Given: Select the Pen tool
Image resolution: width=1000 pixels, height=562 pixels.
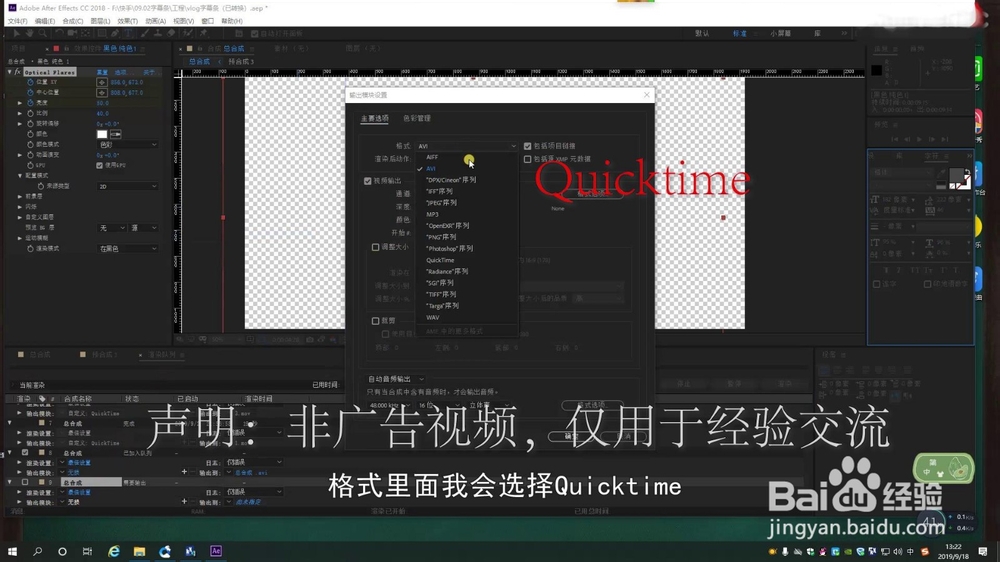Looking at the screenshot, I should [x=115, y=33].
